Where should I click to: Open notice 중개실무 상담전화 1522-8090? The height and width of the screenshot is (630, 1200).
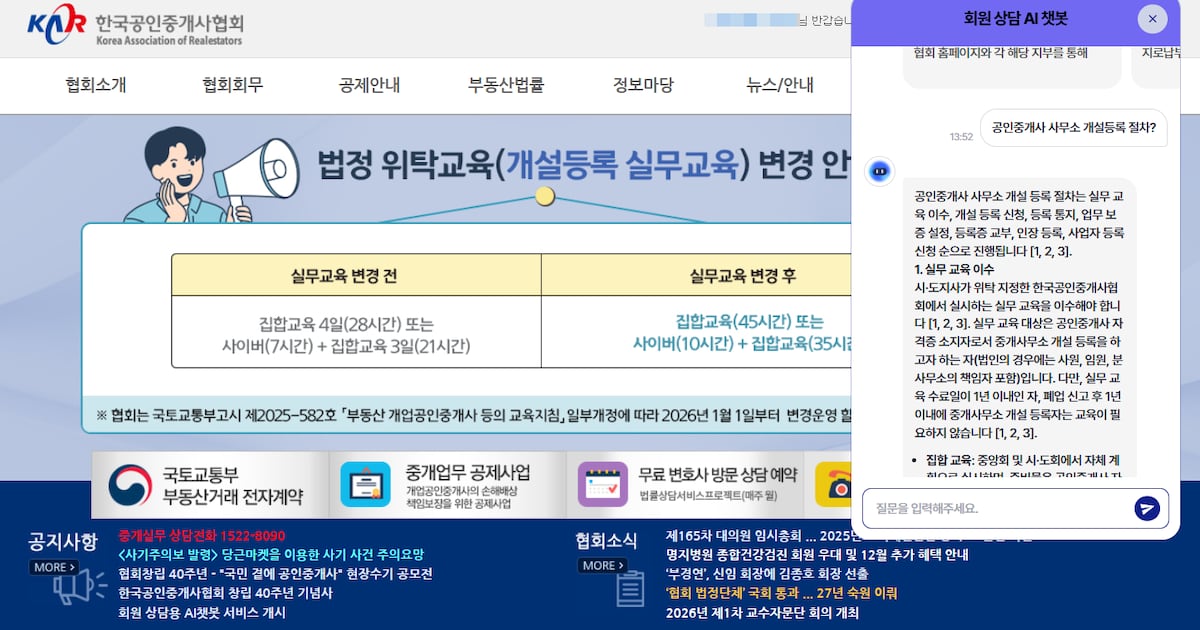point(201,535)
